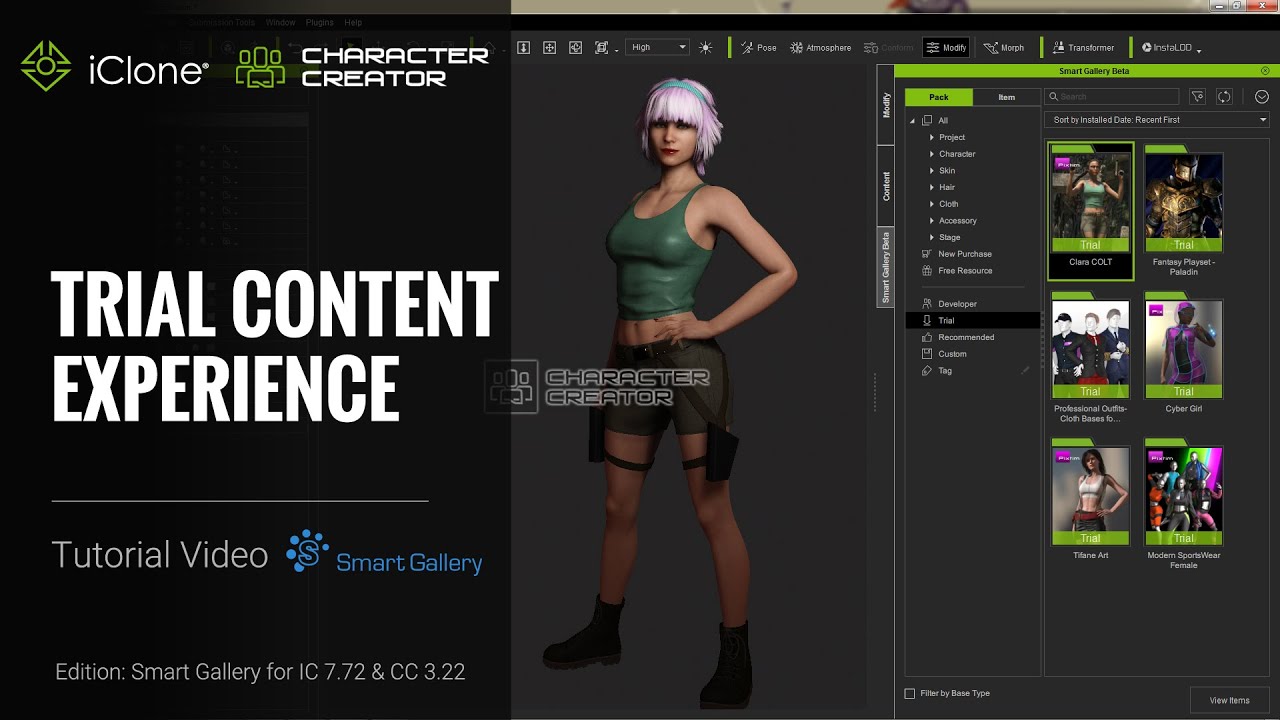Screen dimensions: 1280x720
Task: Open the High quality dropdown
Action: [658, 47]
